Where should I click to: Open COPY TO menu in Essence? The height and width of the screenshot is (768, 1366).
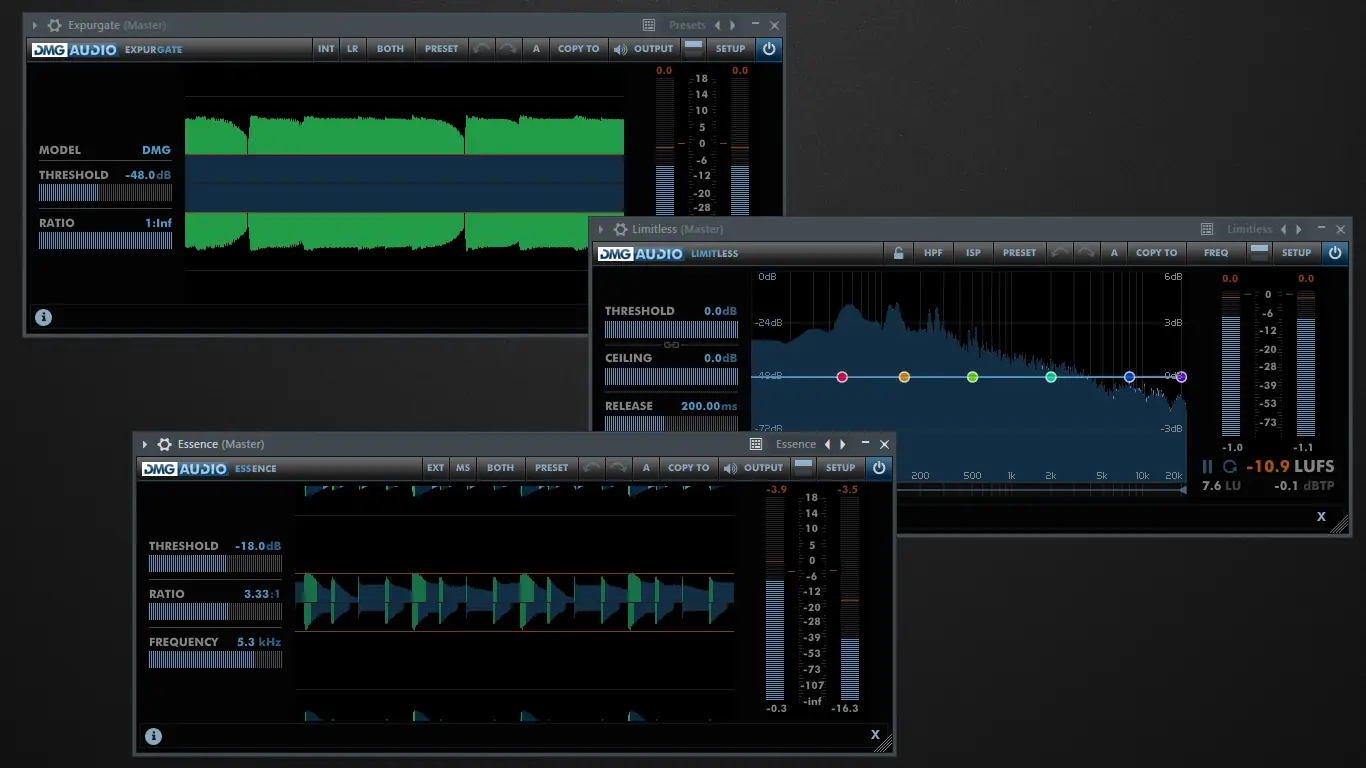point(688,467)
